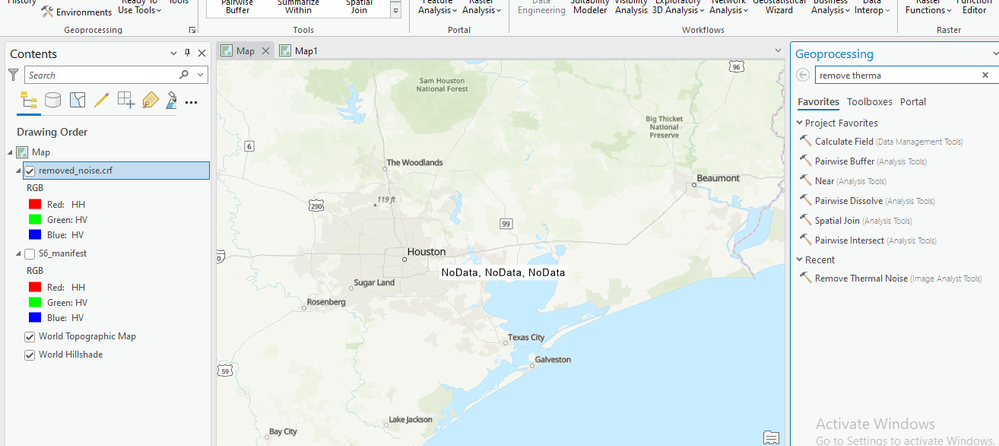Switch to List By Data Source view
The image size is (999, 446).
[x=53, y=100]
